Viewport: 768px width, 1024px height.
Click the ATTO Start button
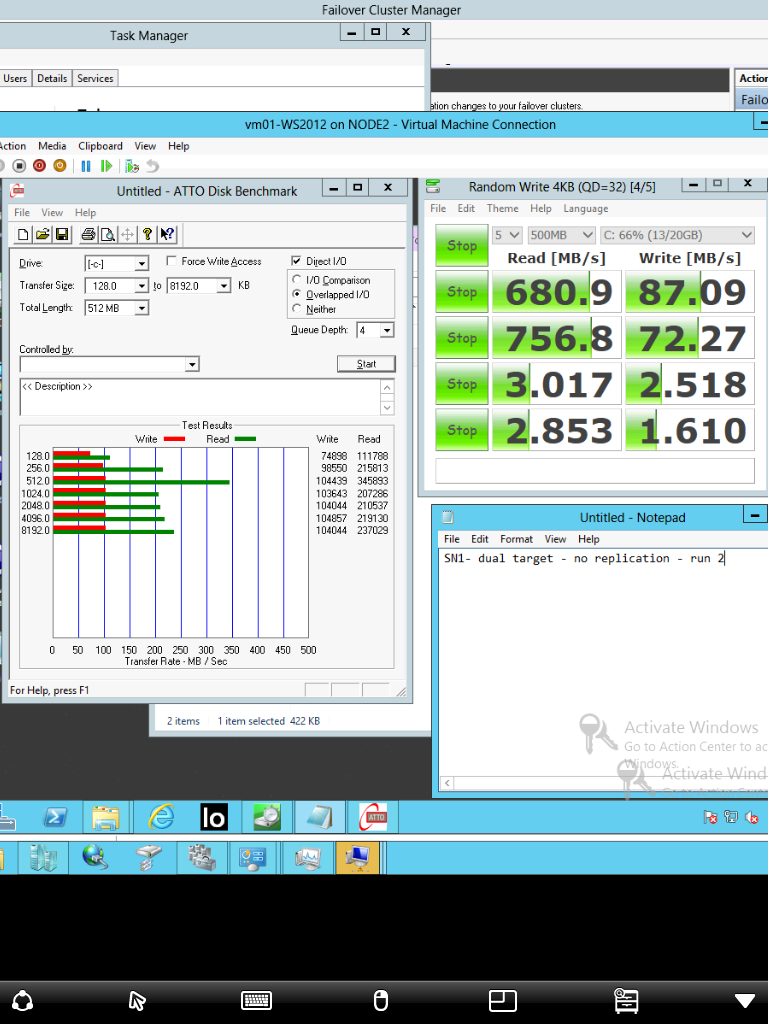point(366,364)
